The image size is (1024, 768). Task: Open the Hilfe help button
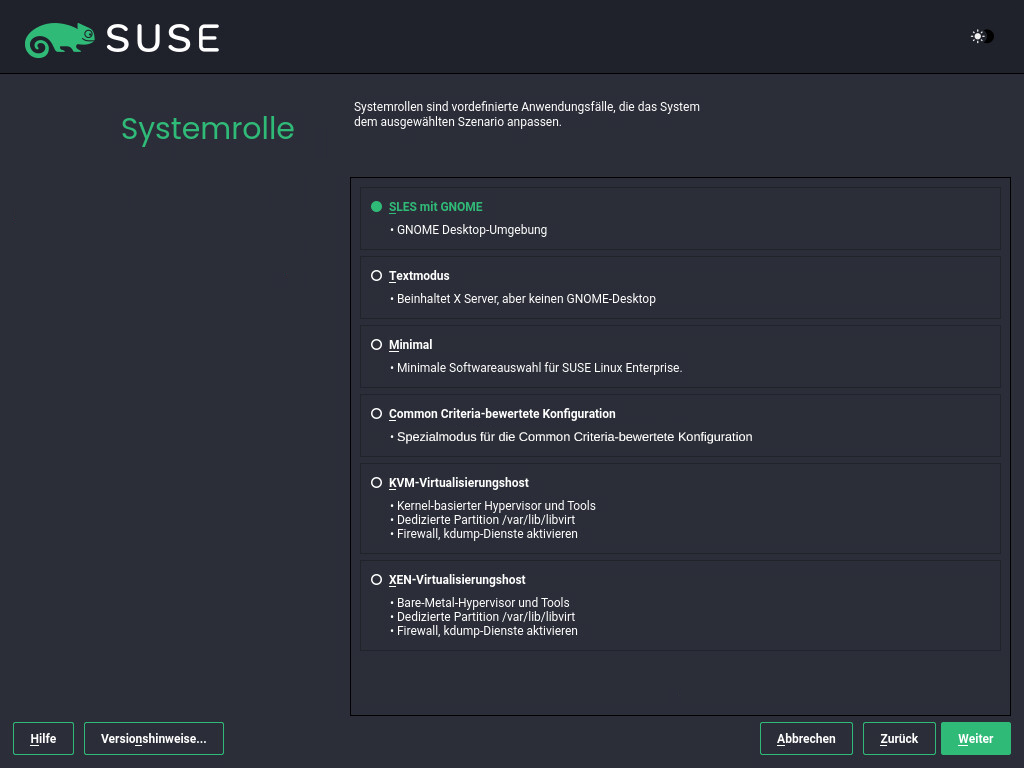point(43,739)
